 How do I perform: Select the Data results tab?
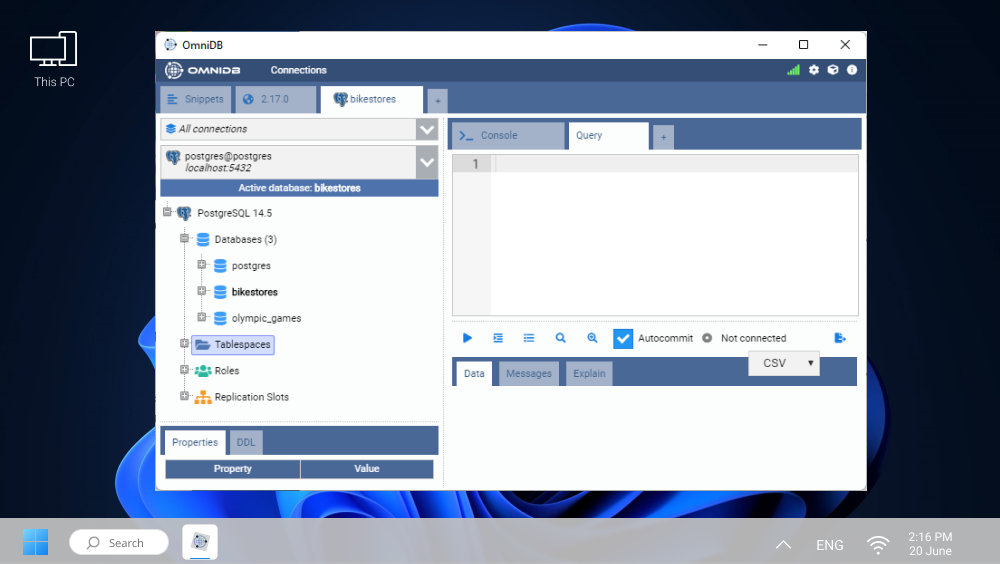coord(474,373)
